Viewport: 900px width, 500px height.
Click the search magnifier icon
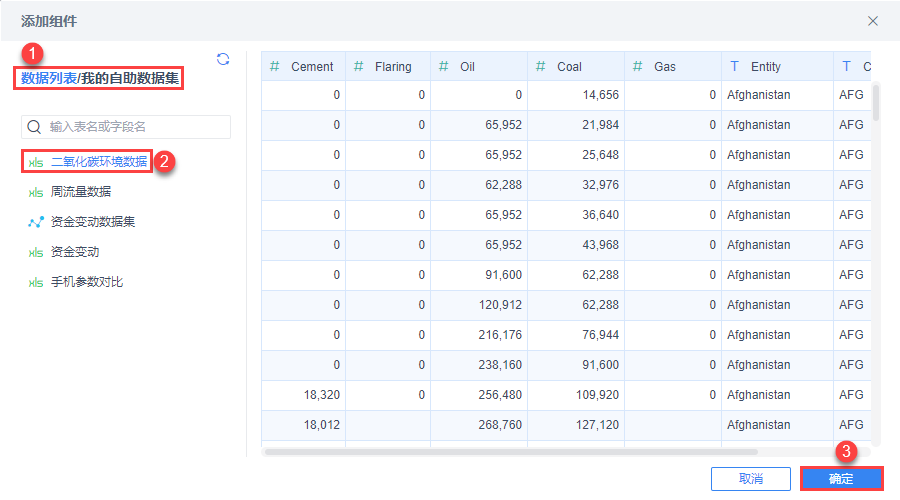click(35, 127)
